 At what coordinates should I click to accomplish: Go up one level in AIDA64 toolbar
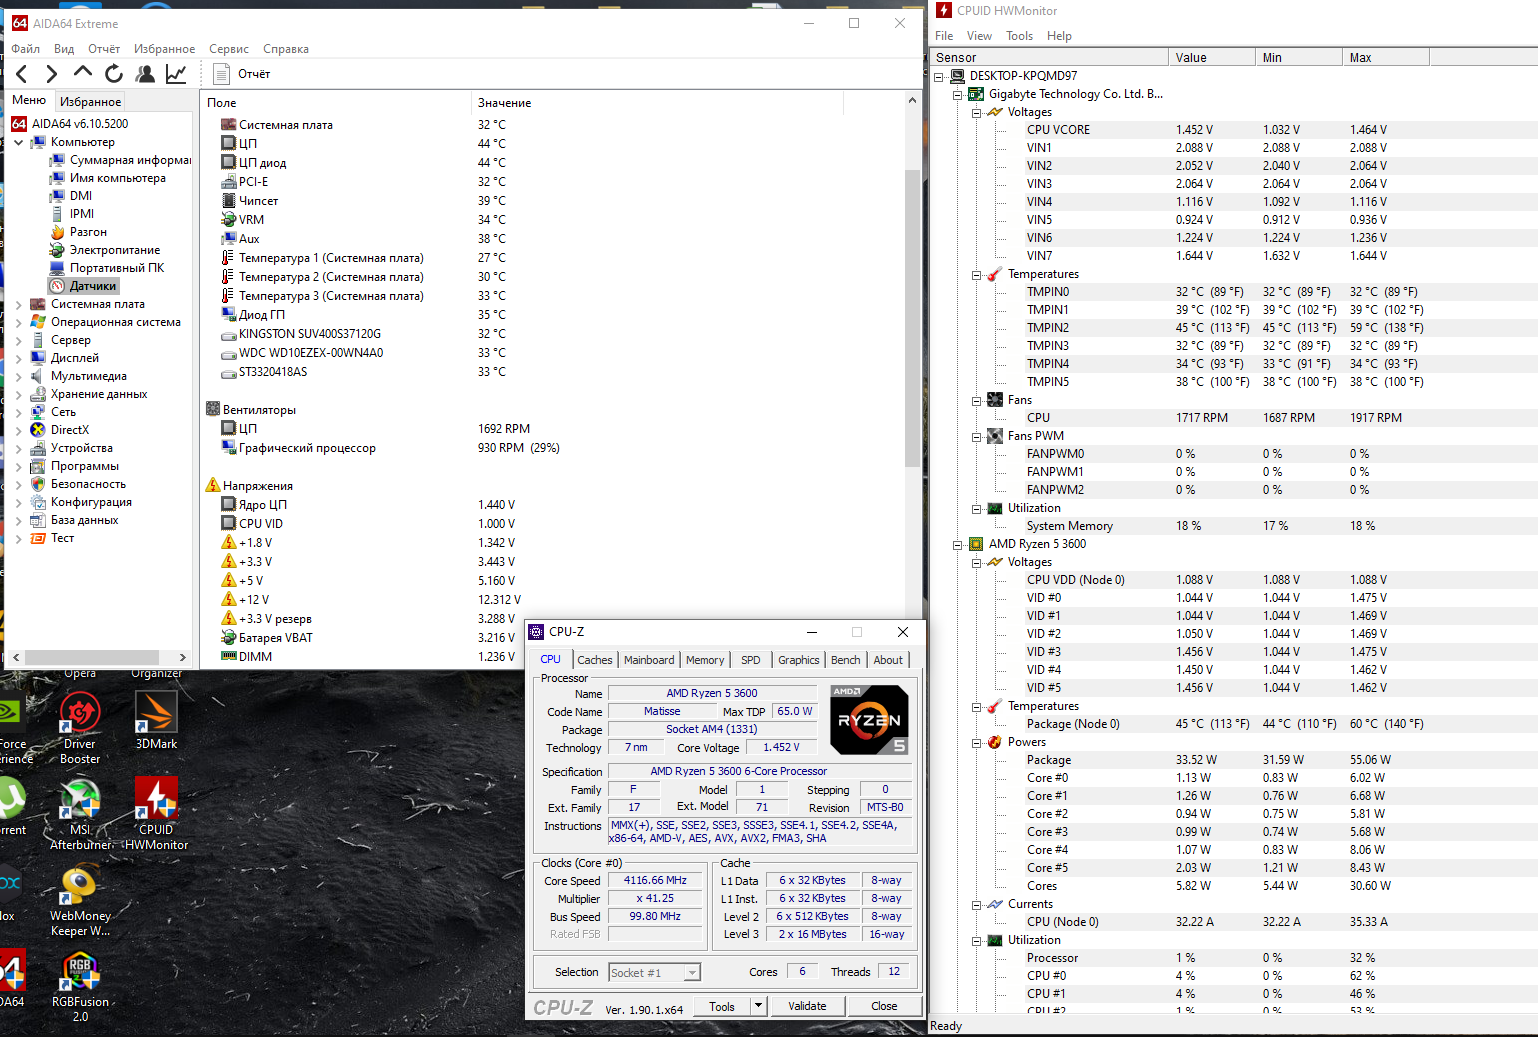click(x=83, y=72)
